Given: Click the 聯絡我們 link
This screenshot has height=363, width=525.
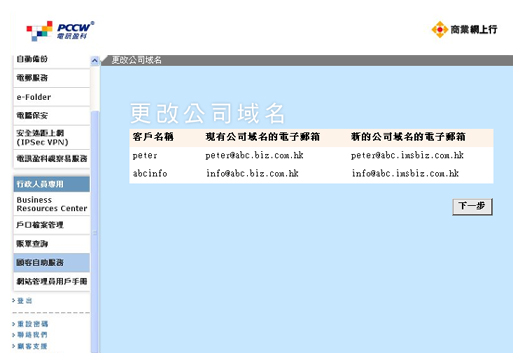Looking at the screenshot, I should 32,335.
